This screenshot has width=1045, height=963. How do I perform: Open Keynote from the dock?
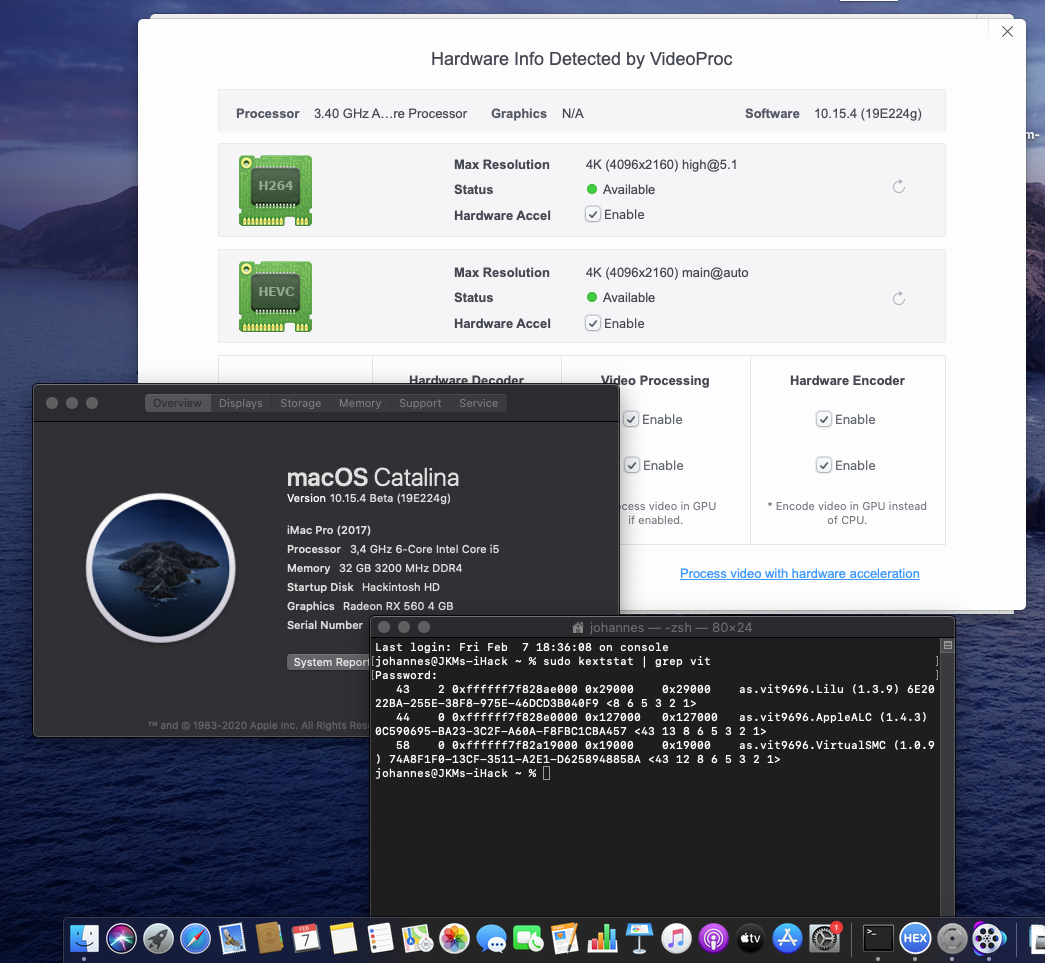[x=639, y=938]
